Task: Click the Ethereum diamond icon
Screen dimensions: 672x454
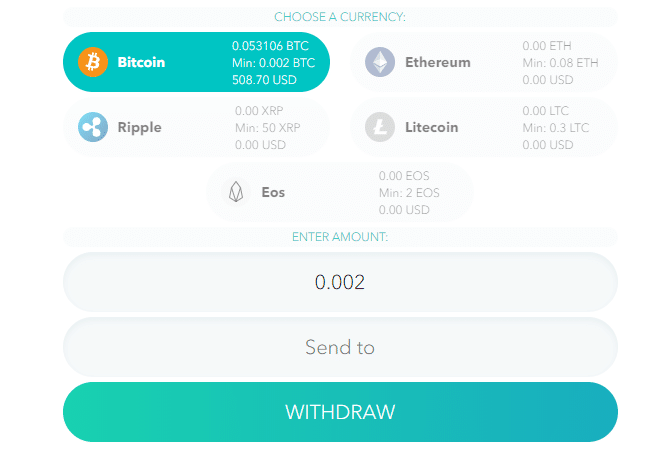Action: 380,62
